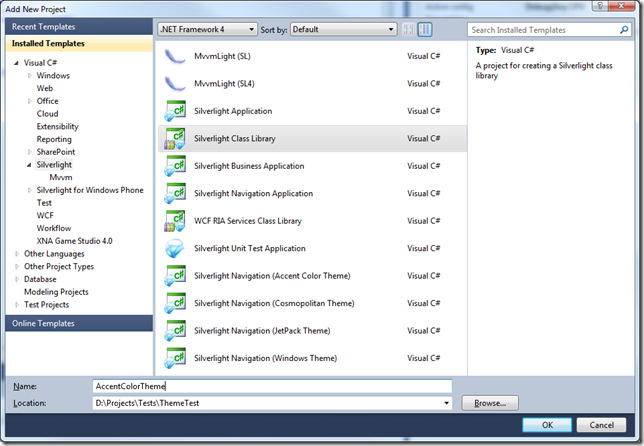This screenshot has width=644, height=446.
Task: Click the MvvmLight (SL) template icon
Action: click(175, 56)
